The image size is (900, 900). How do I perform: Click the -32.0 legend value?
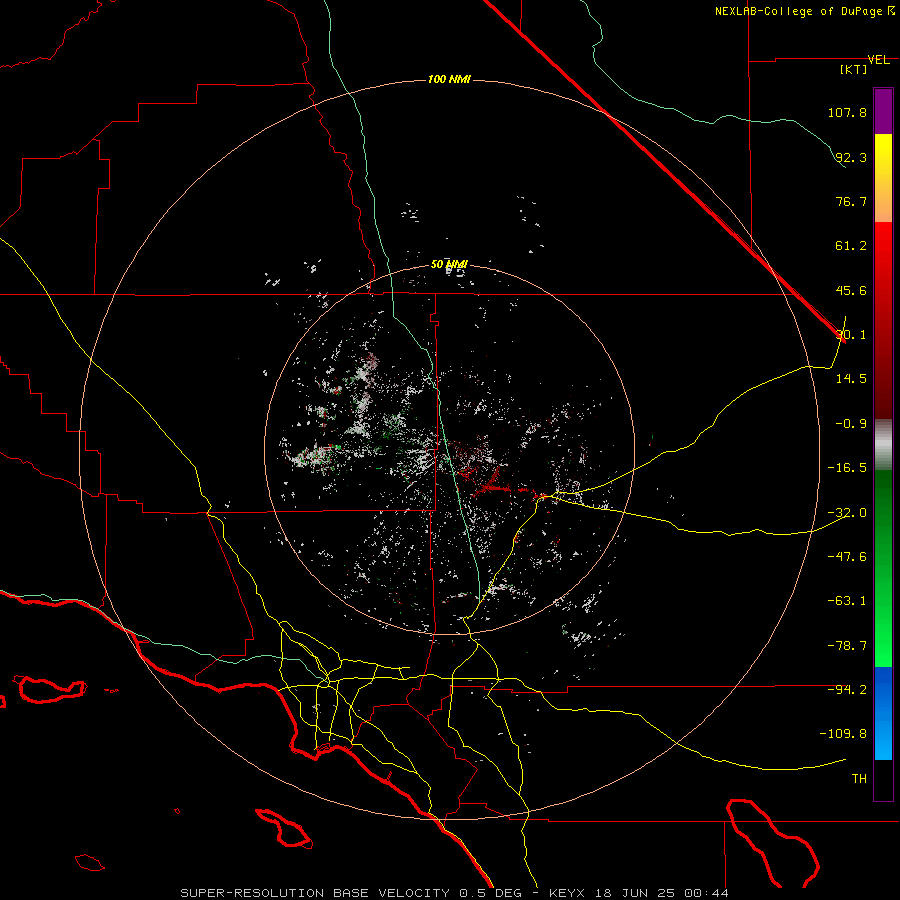click(x=847, y=513)
